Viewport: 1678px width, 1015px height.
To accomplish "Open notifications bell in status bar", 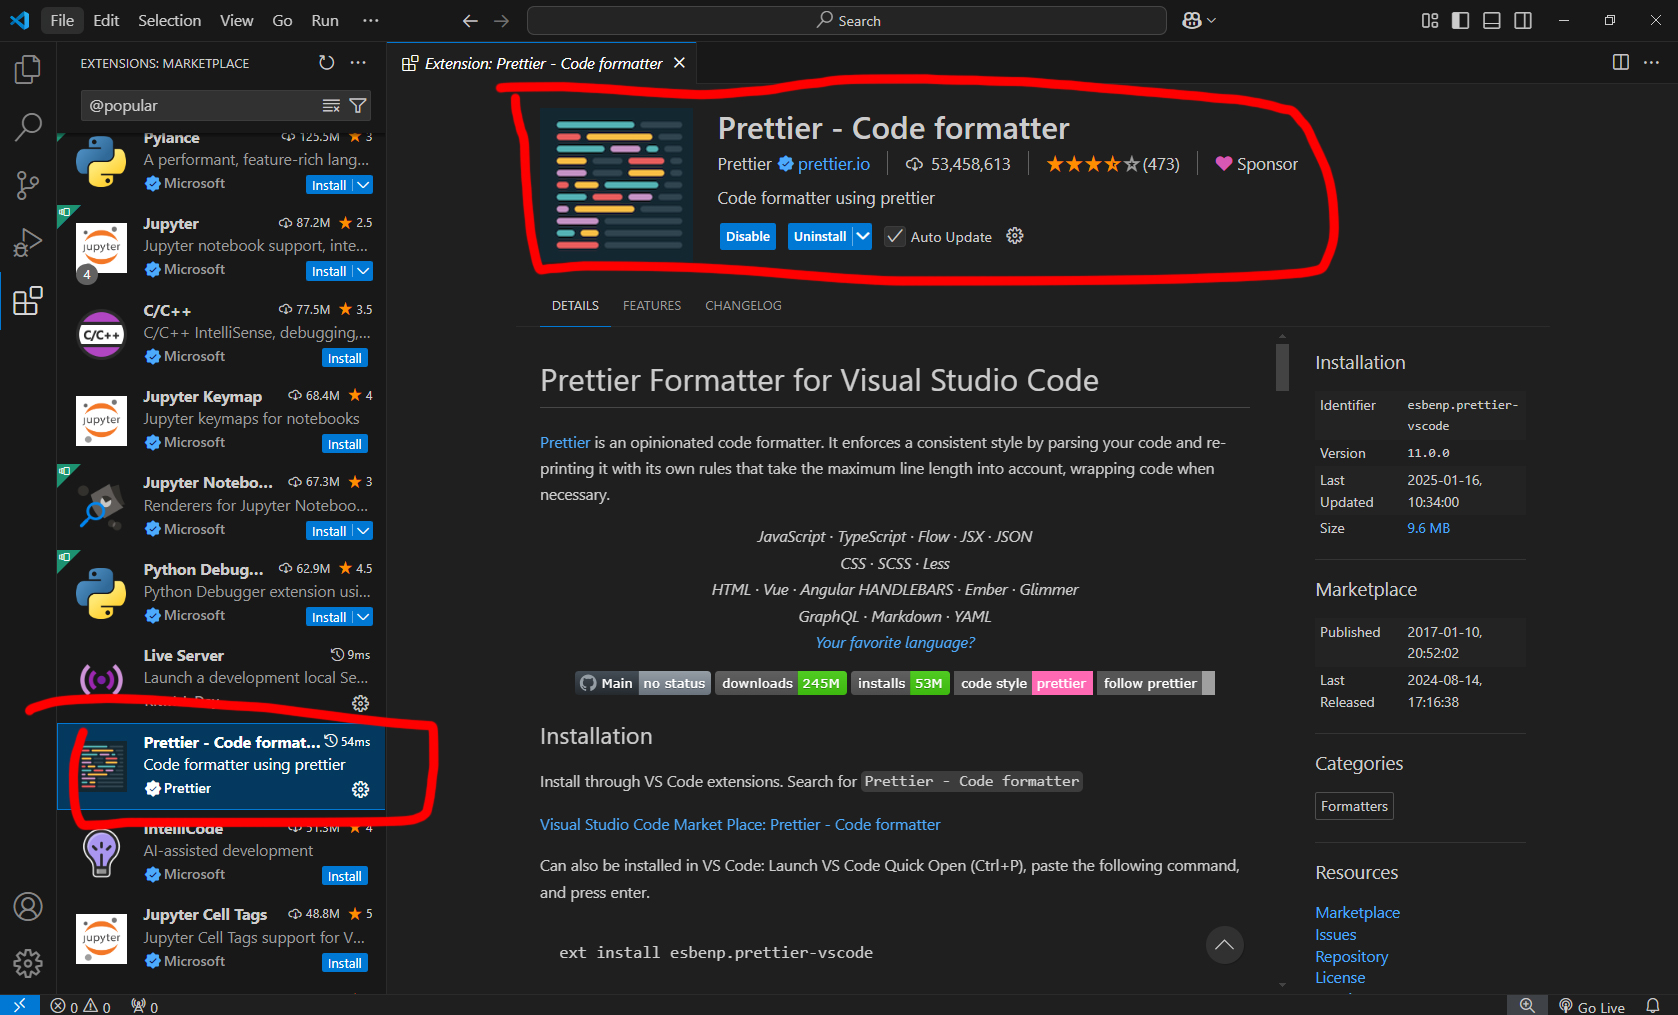I will pyautogui.click(x=1653, y=1006).
